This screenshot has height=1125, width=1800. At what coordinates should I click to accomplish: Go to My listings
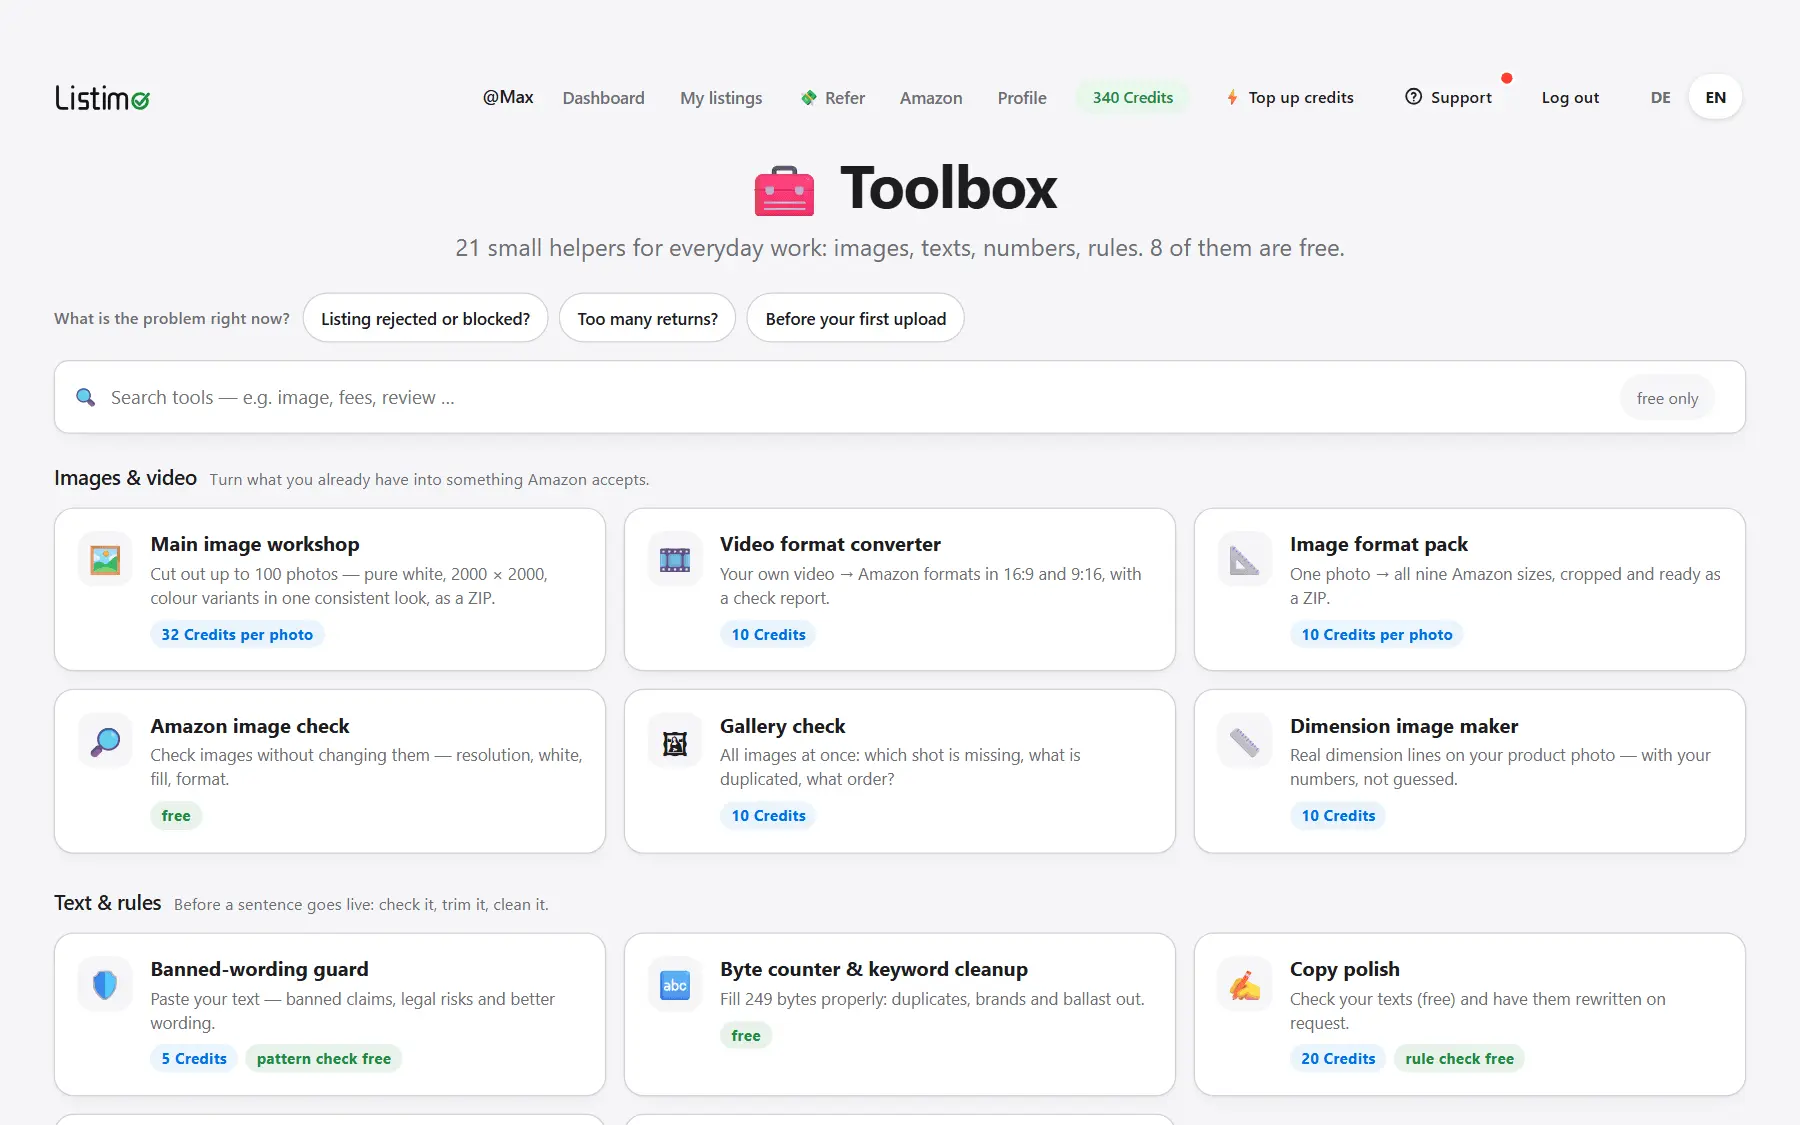[721, 97]
